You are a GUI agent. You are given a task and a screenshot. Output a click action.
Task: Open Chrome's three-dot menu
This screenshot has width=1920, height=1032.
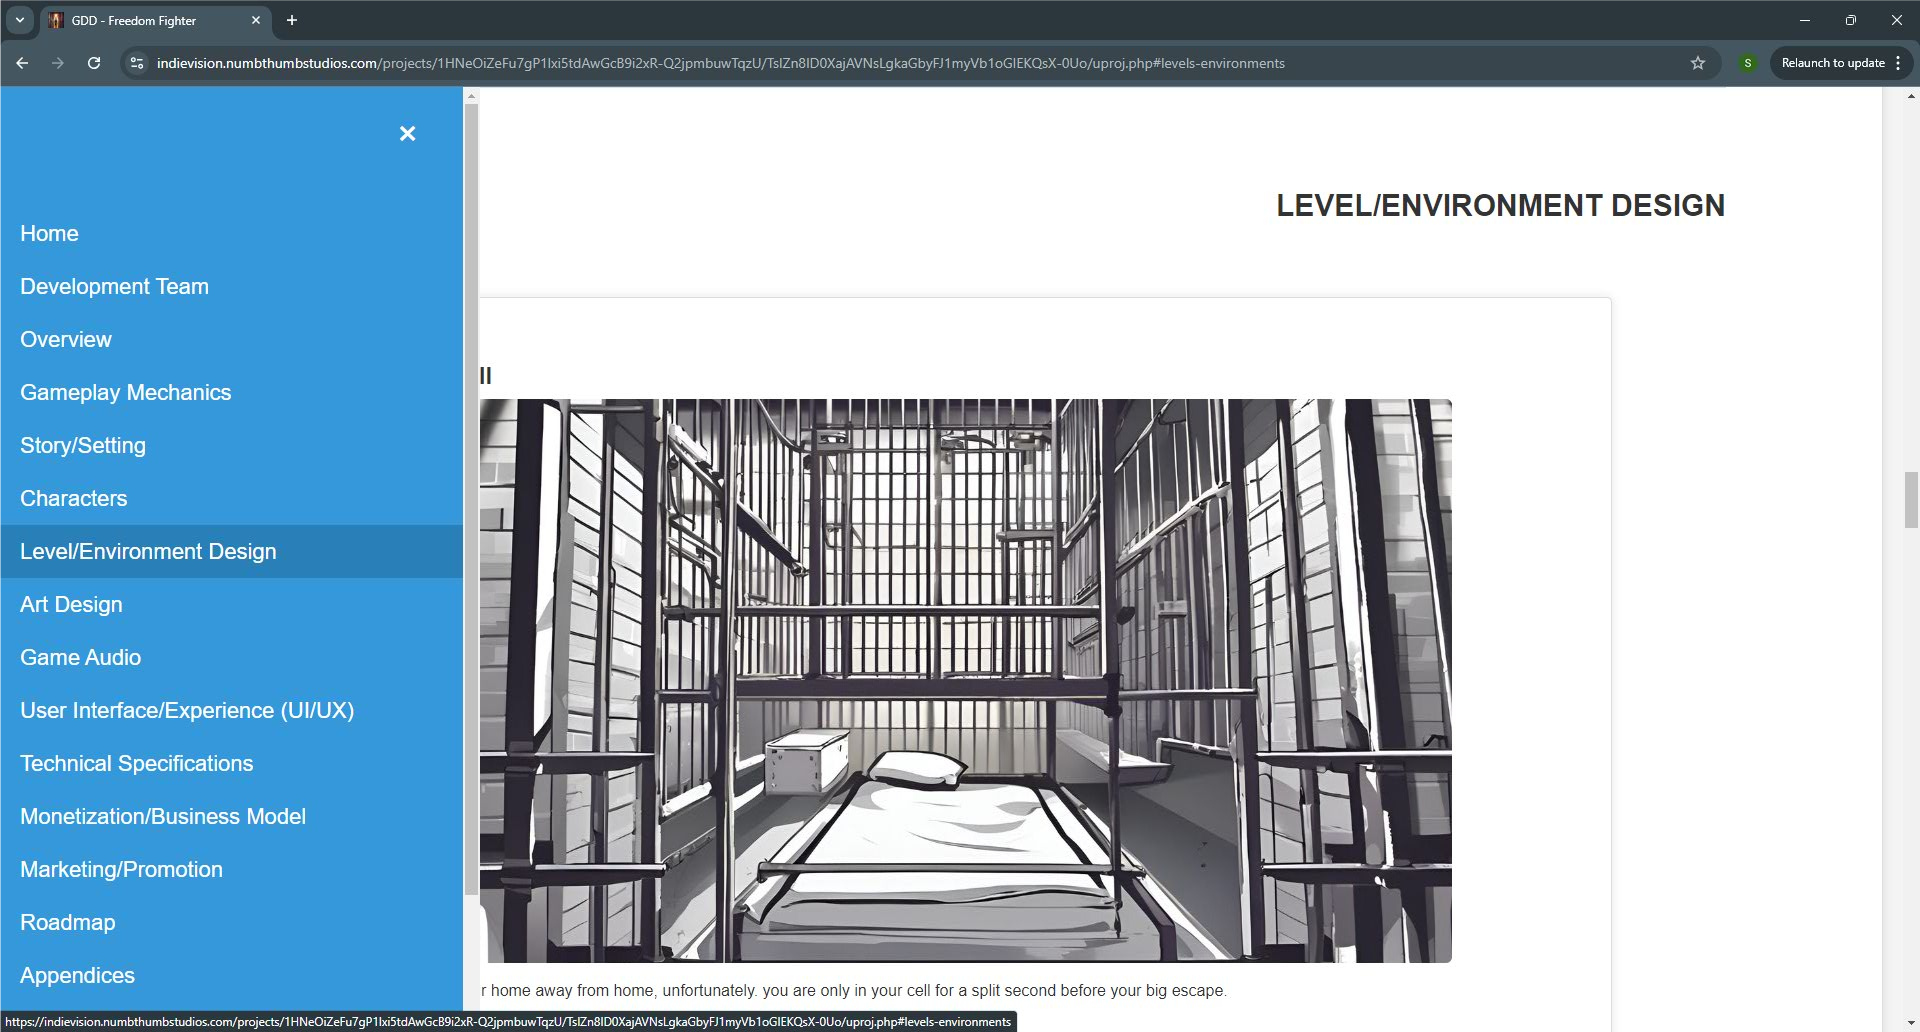click(1898, 63)
